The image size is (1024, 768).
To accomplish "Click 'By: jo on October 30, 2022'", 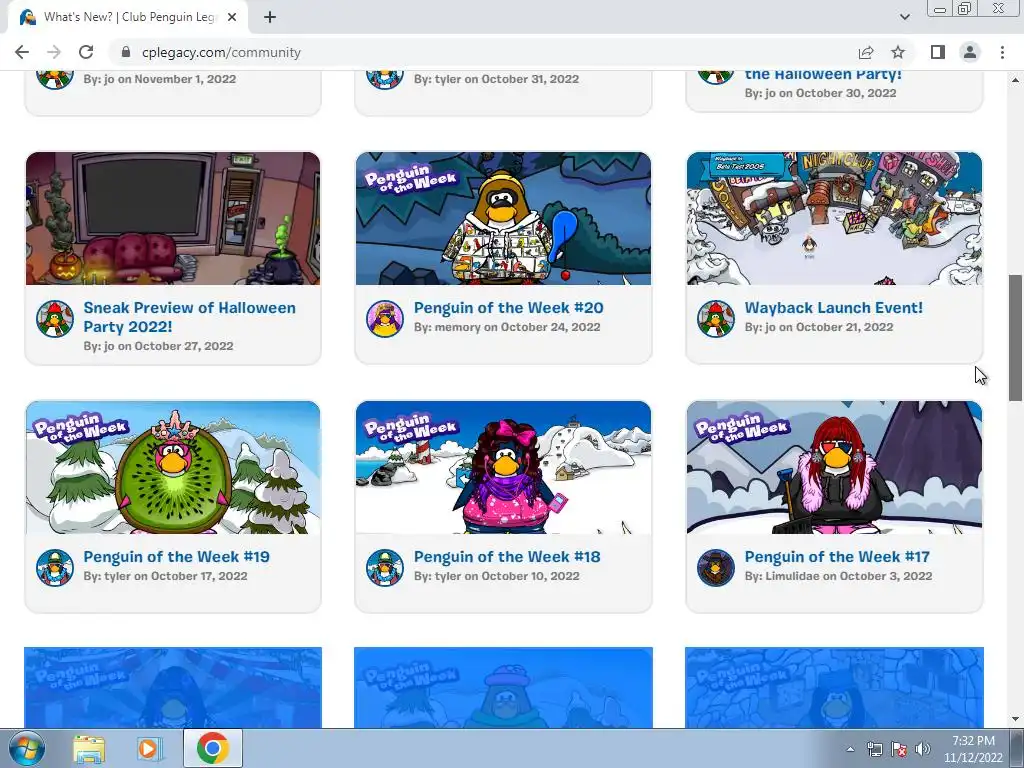I will coord(820,93).
